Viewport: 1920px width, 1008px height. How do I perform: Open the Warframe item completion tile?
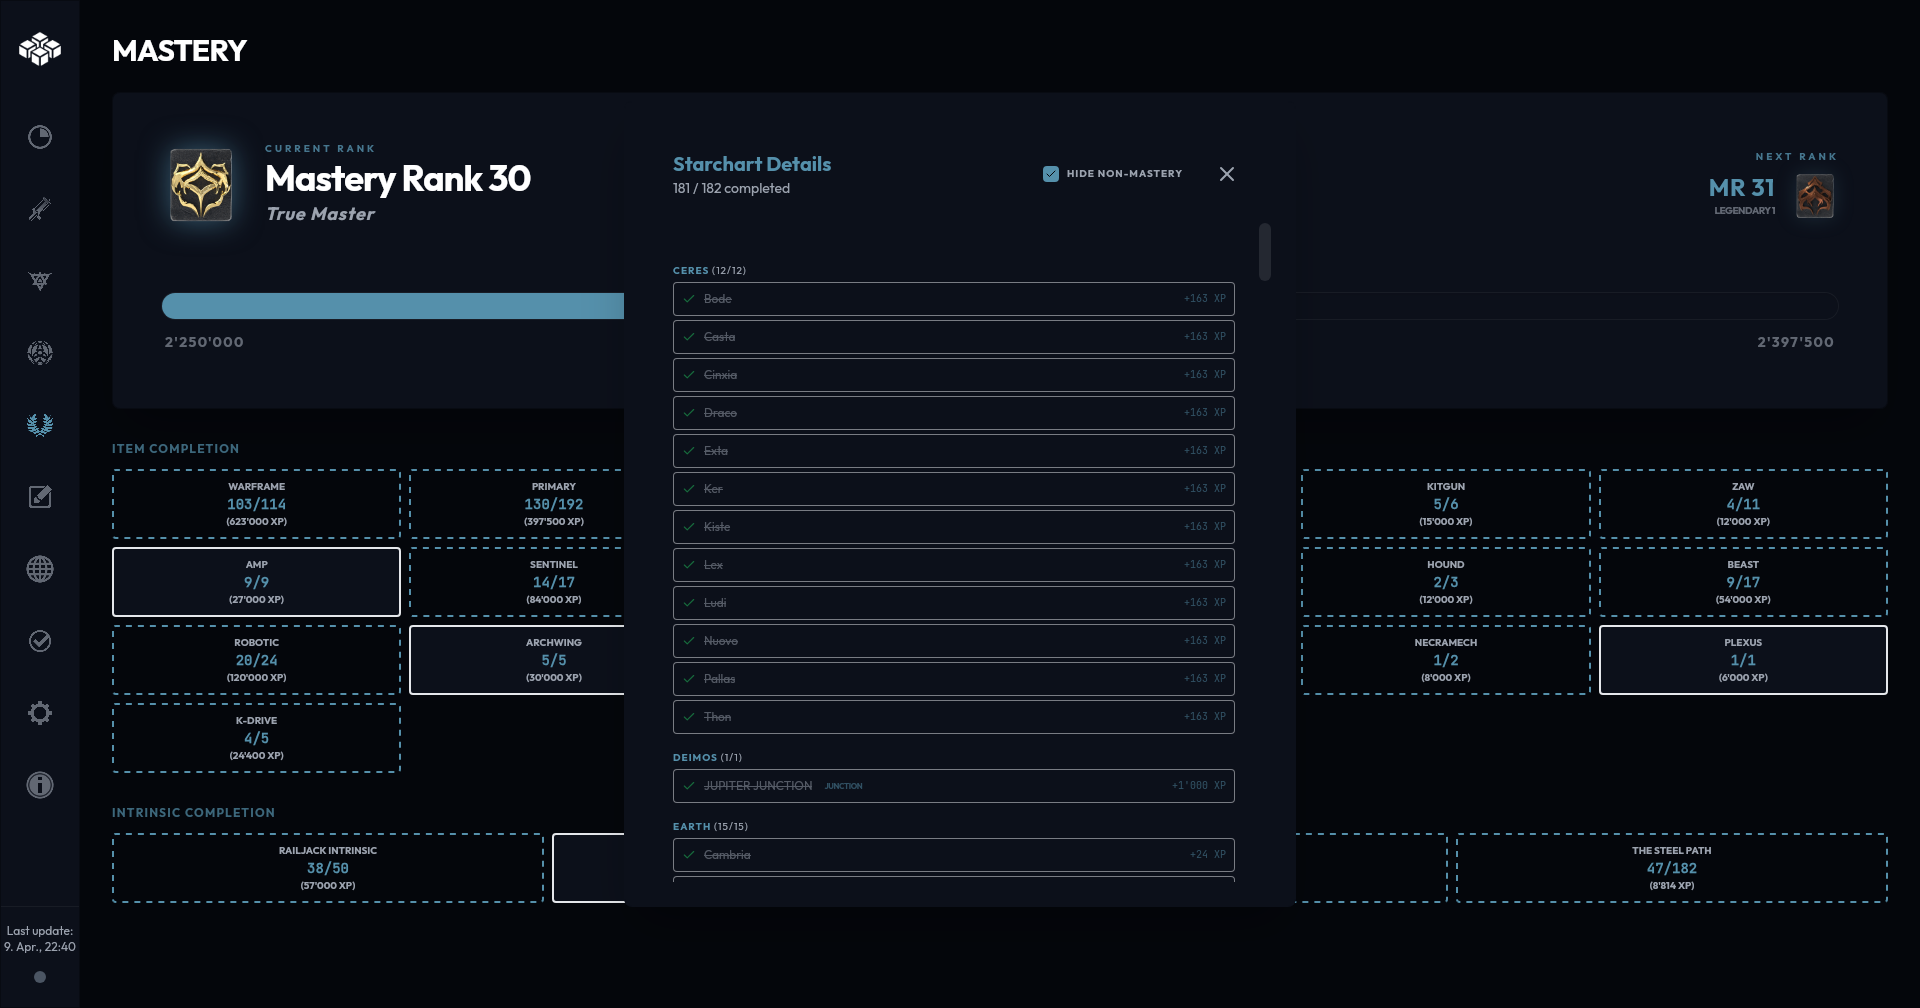pyautogui.click(x=256, y=504)
